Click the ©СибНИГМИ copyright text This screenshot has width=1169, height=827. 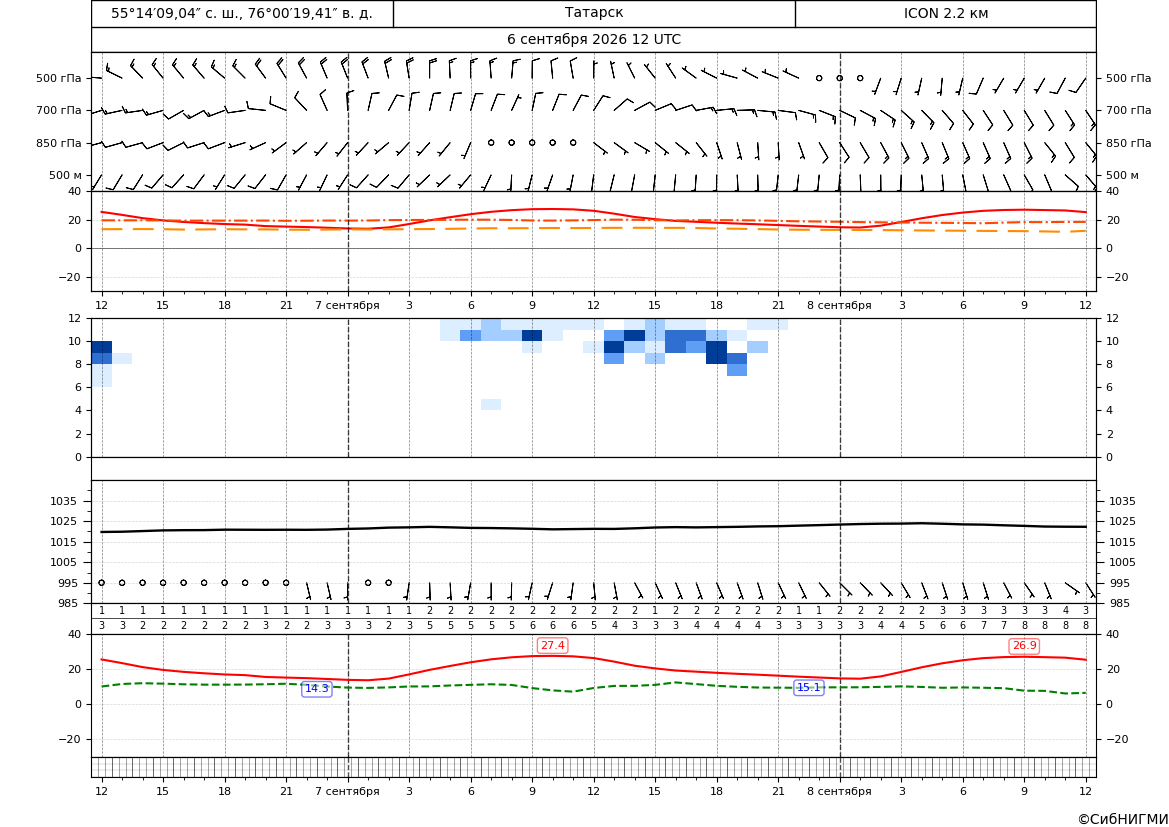click(1122, 819)
